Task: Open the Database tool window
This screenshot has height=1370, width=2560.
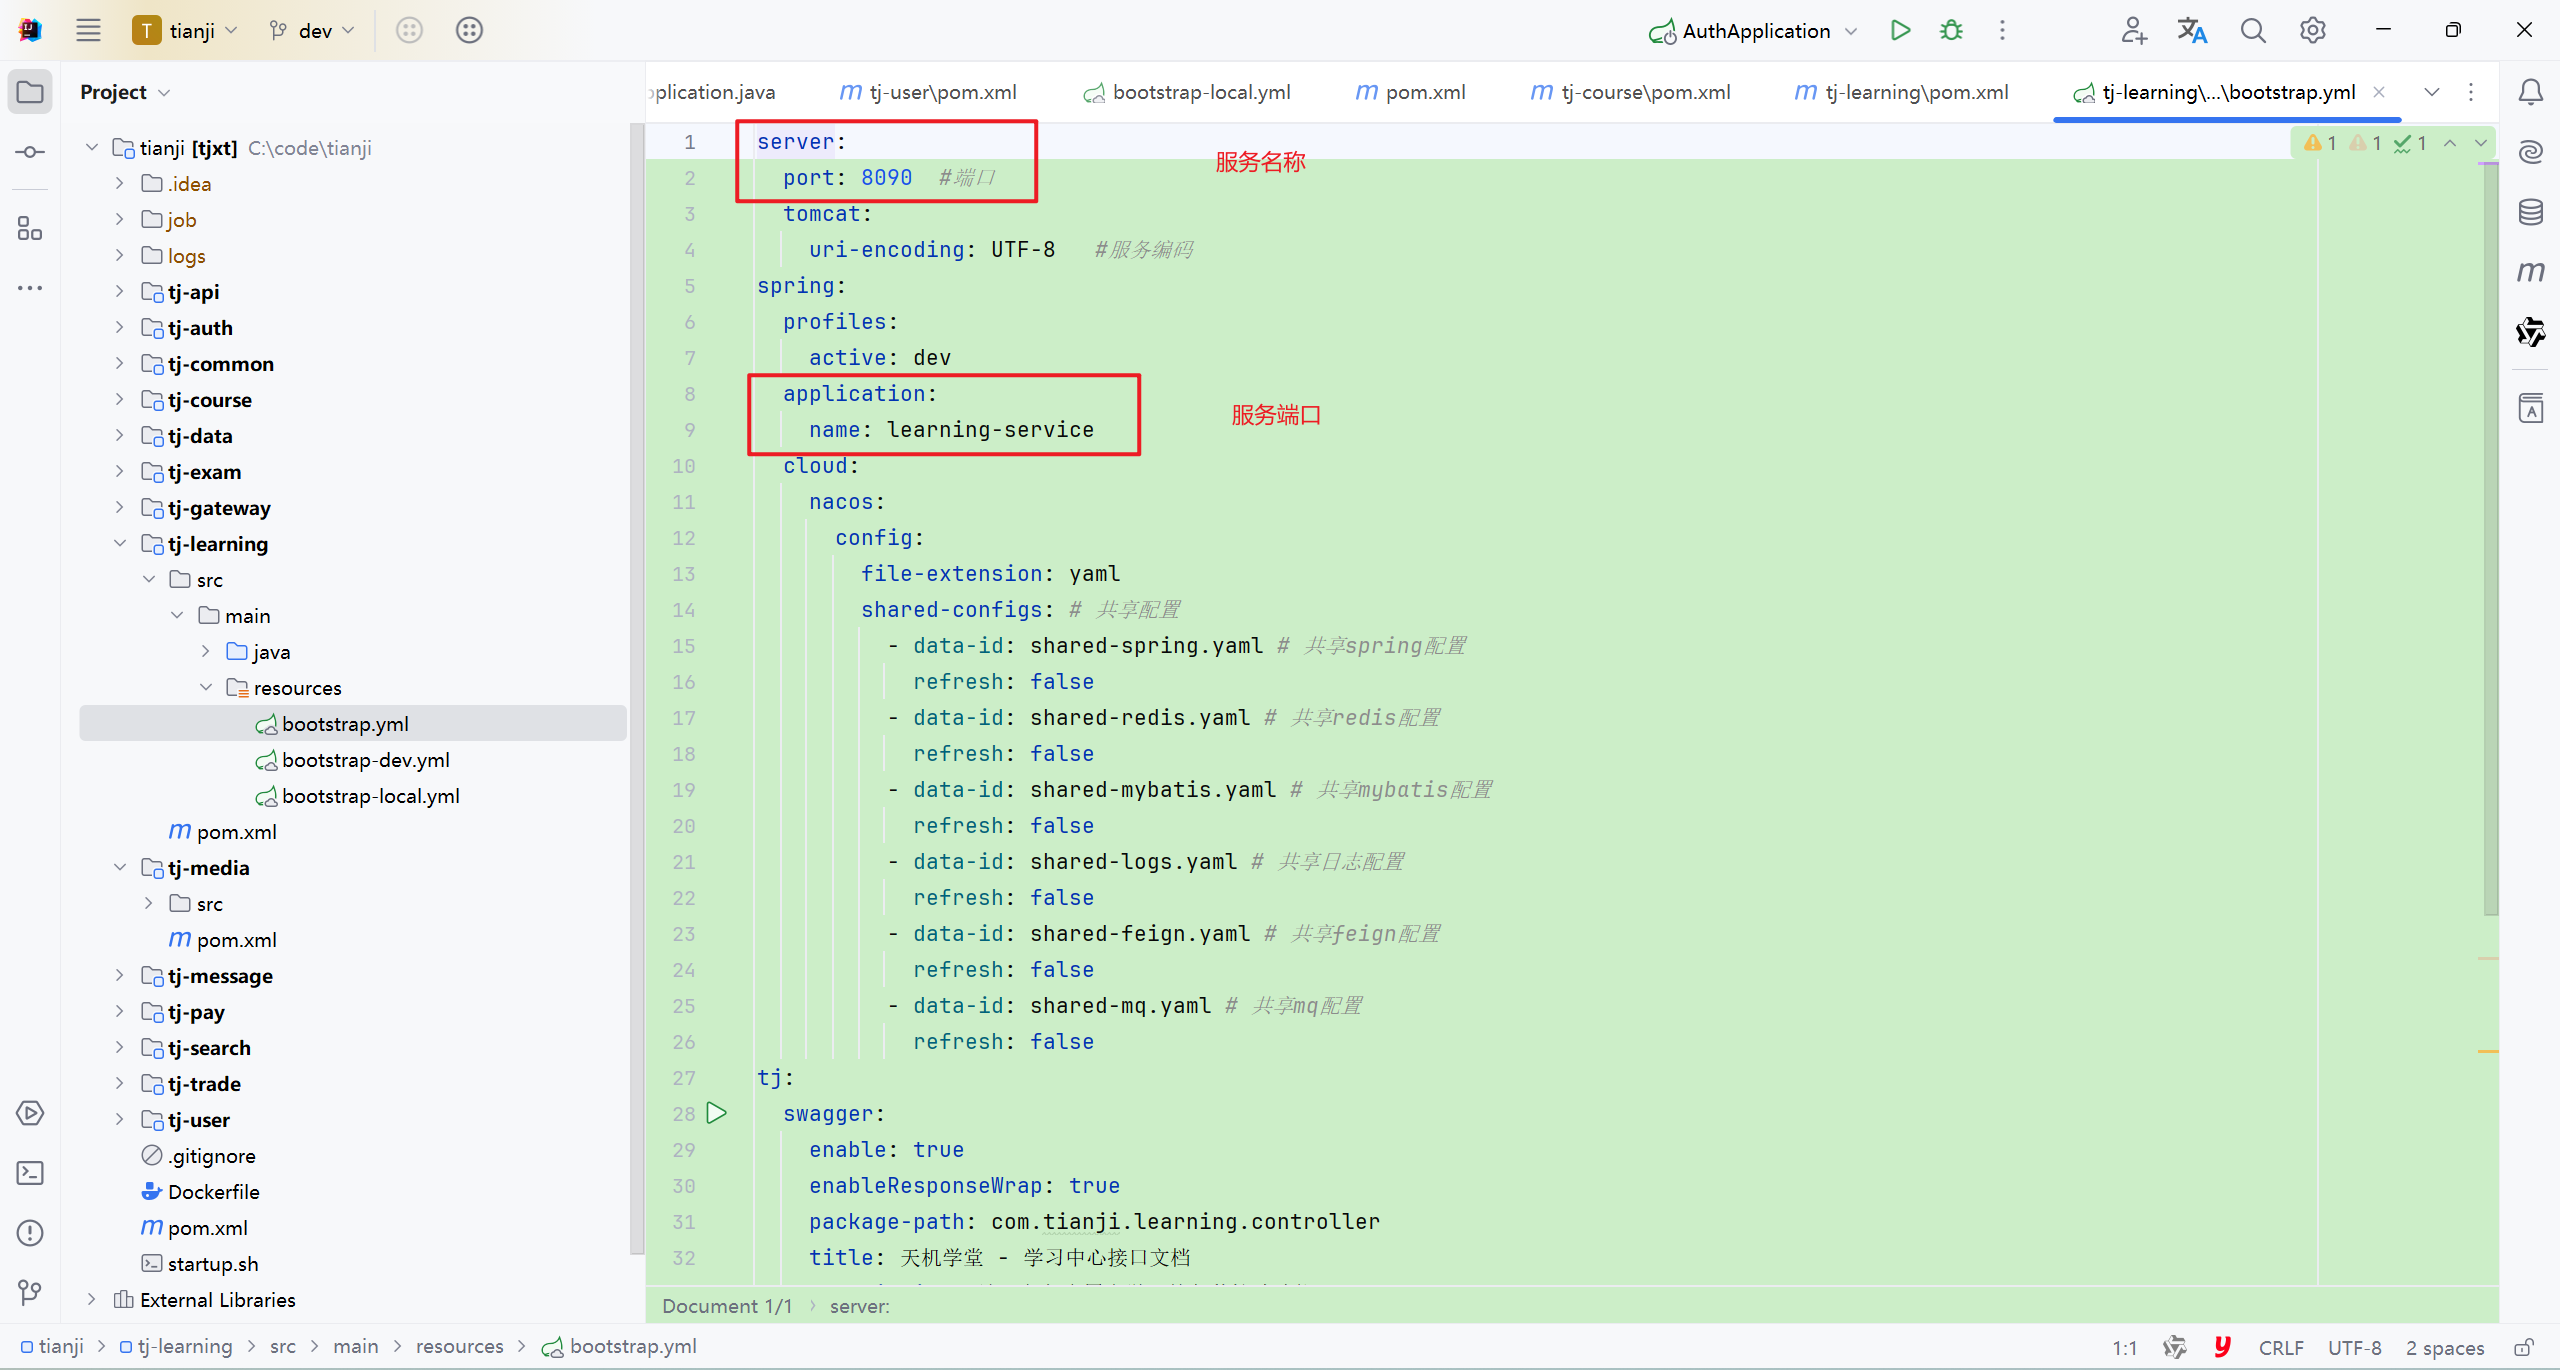Action: (x=2530, y=212)
